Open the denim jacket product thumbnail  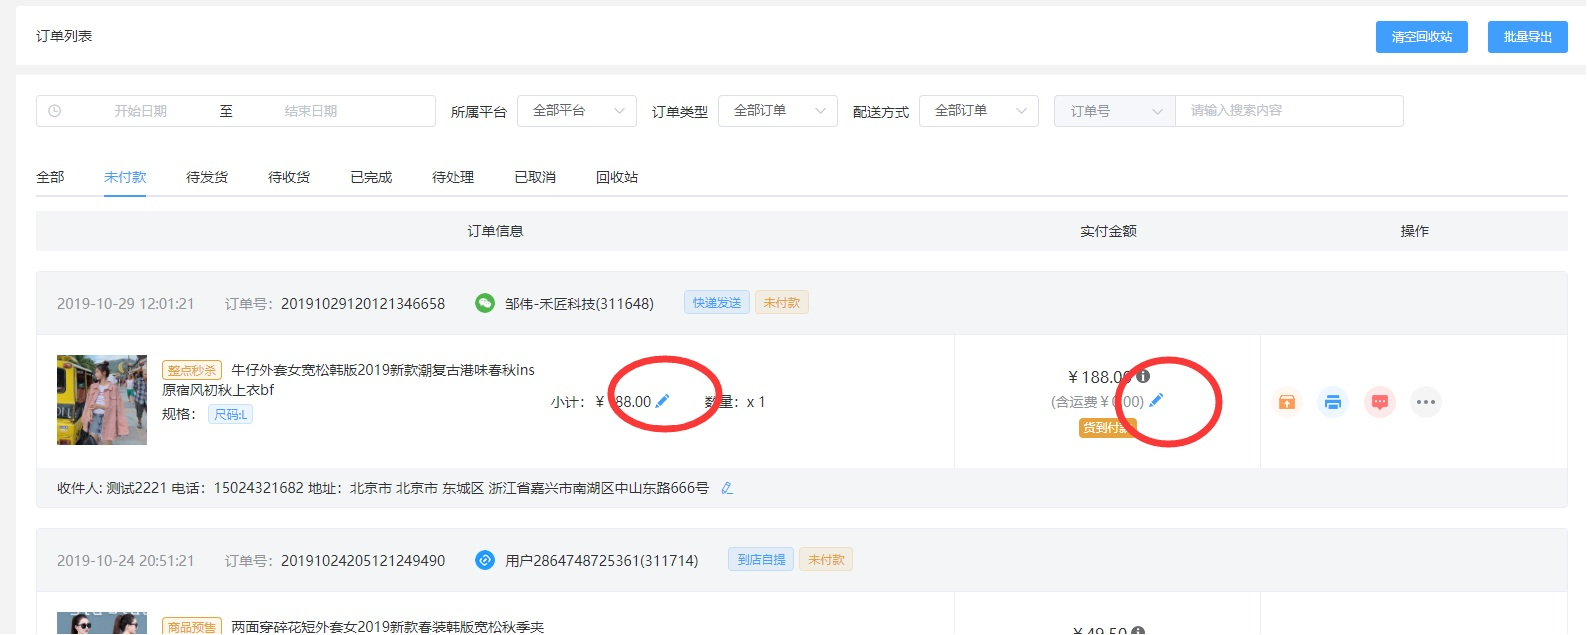(x=102, y=400)
